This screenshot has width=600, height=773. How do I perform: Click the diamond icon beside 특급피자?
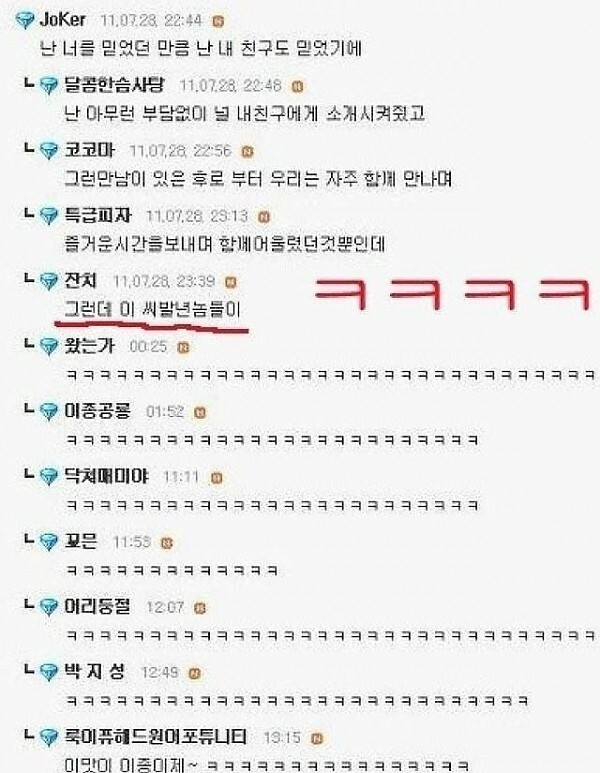[x=49, y=216]
